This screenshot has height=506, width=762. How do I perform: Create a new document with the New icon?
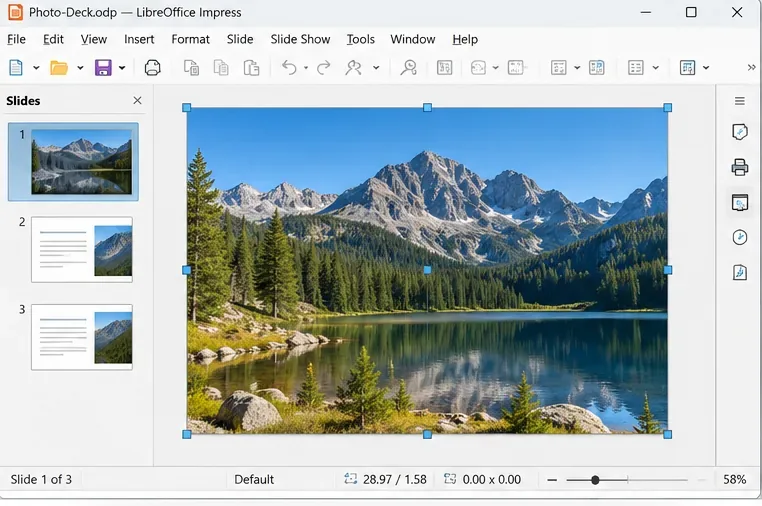tap(16, 68)
